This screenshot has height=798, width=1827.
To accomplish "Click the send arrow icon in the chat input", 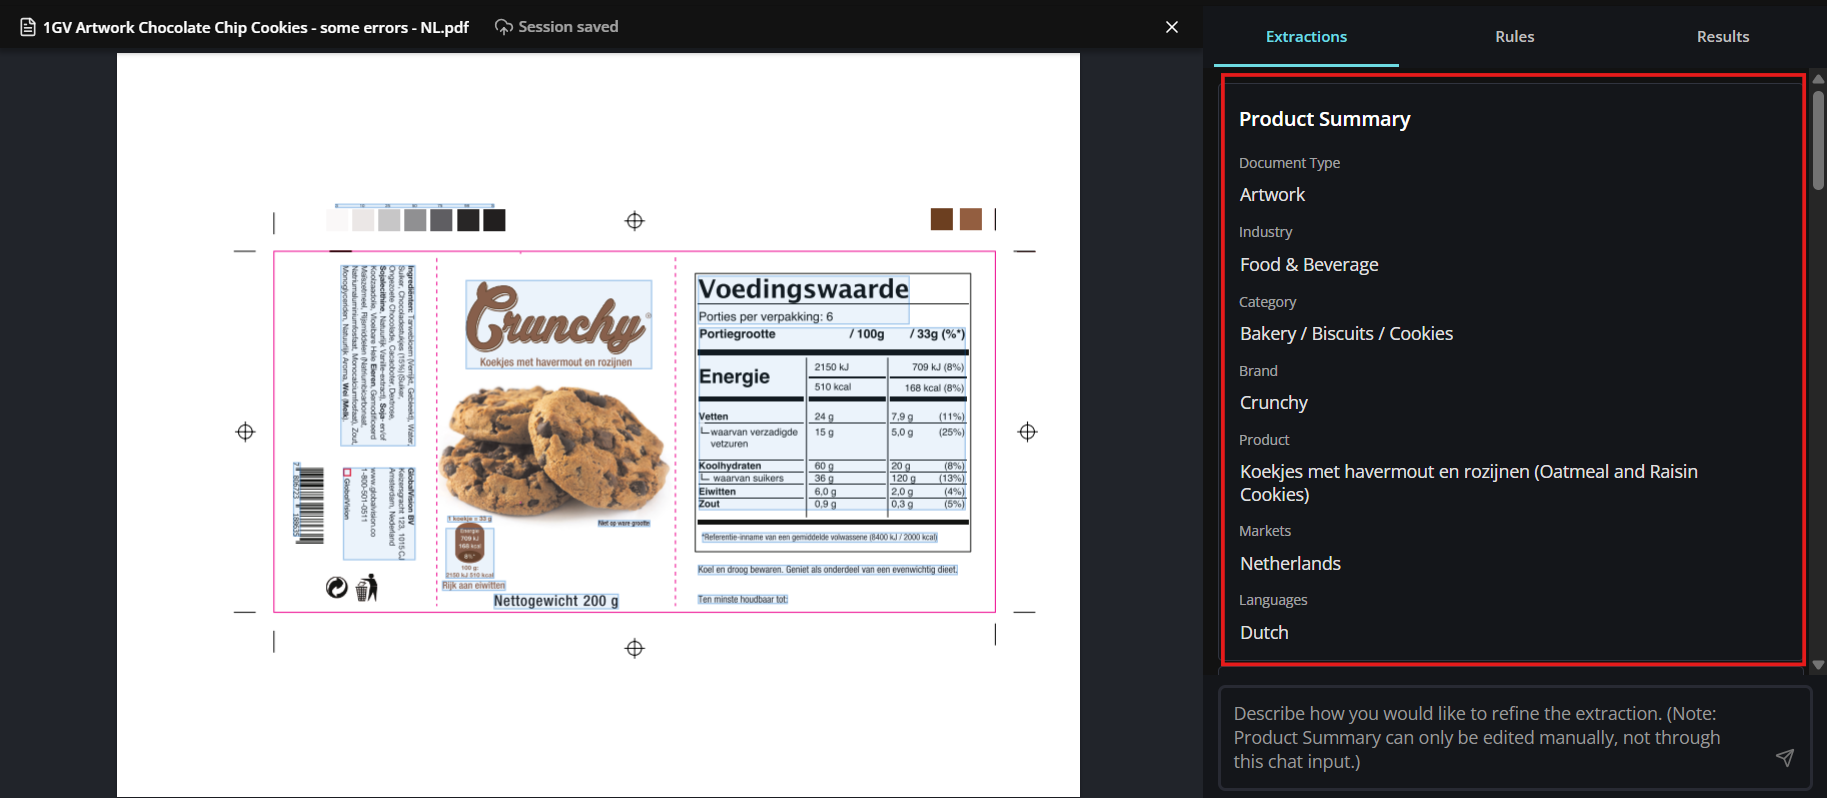I will coord(1785,757).
